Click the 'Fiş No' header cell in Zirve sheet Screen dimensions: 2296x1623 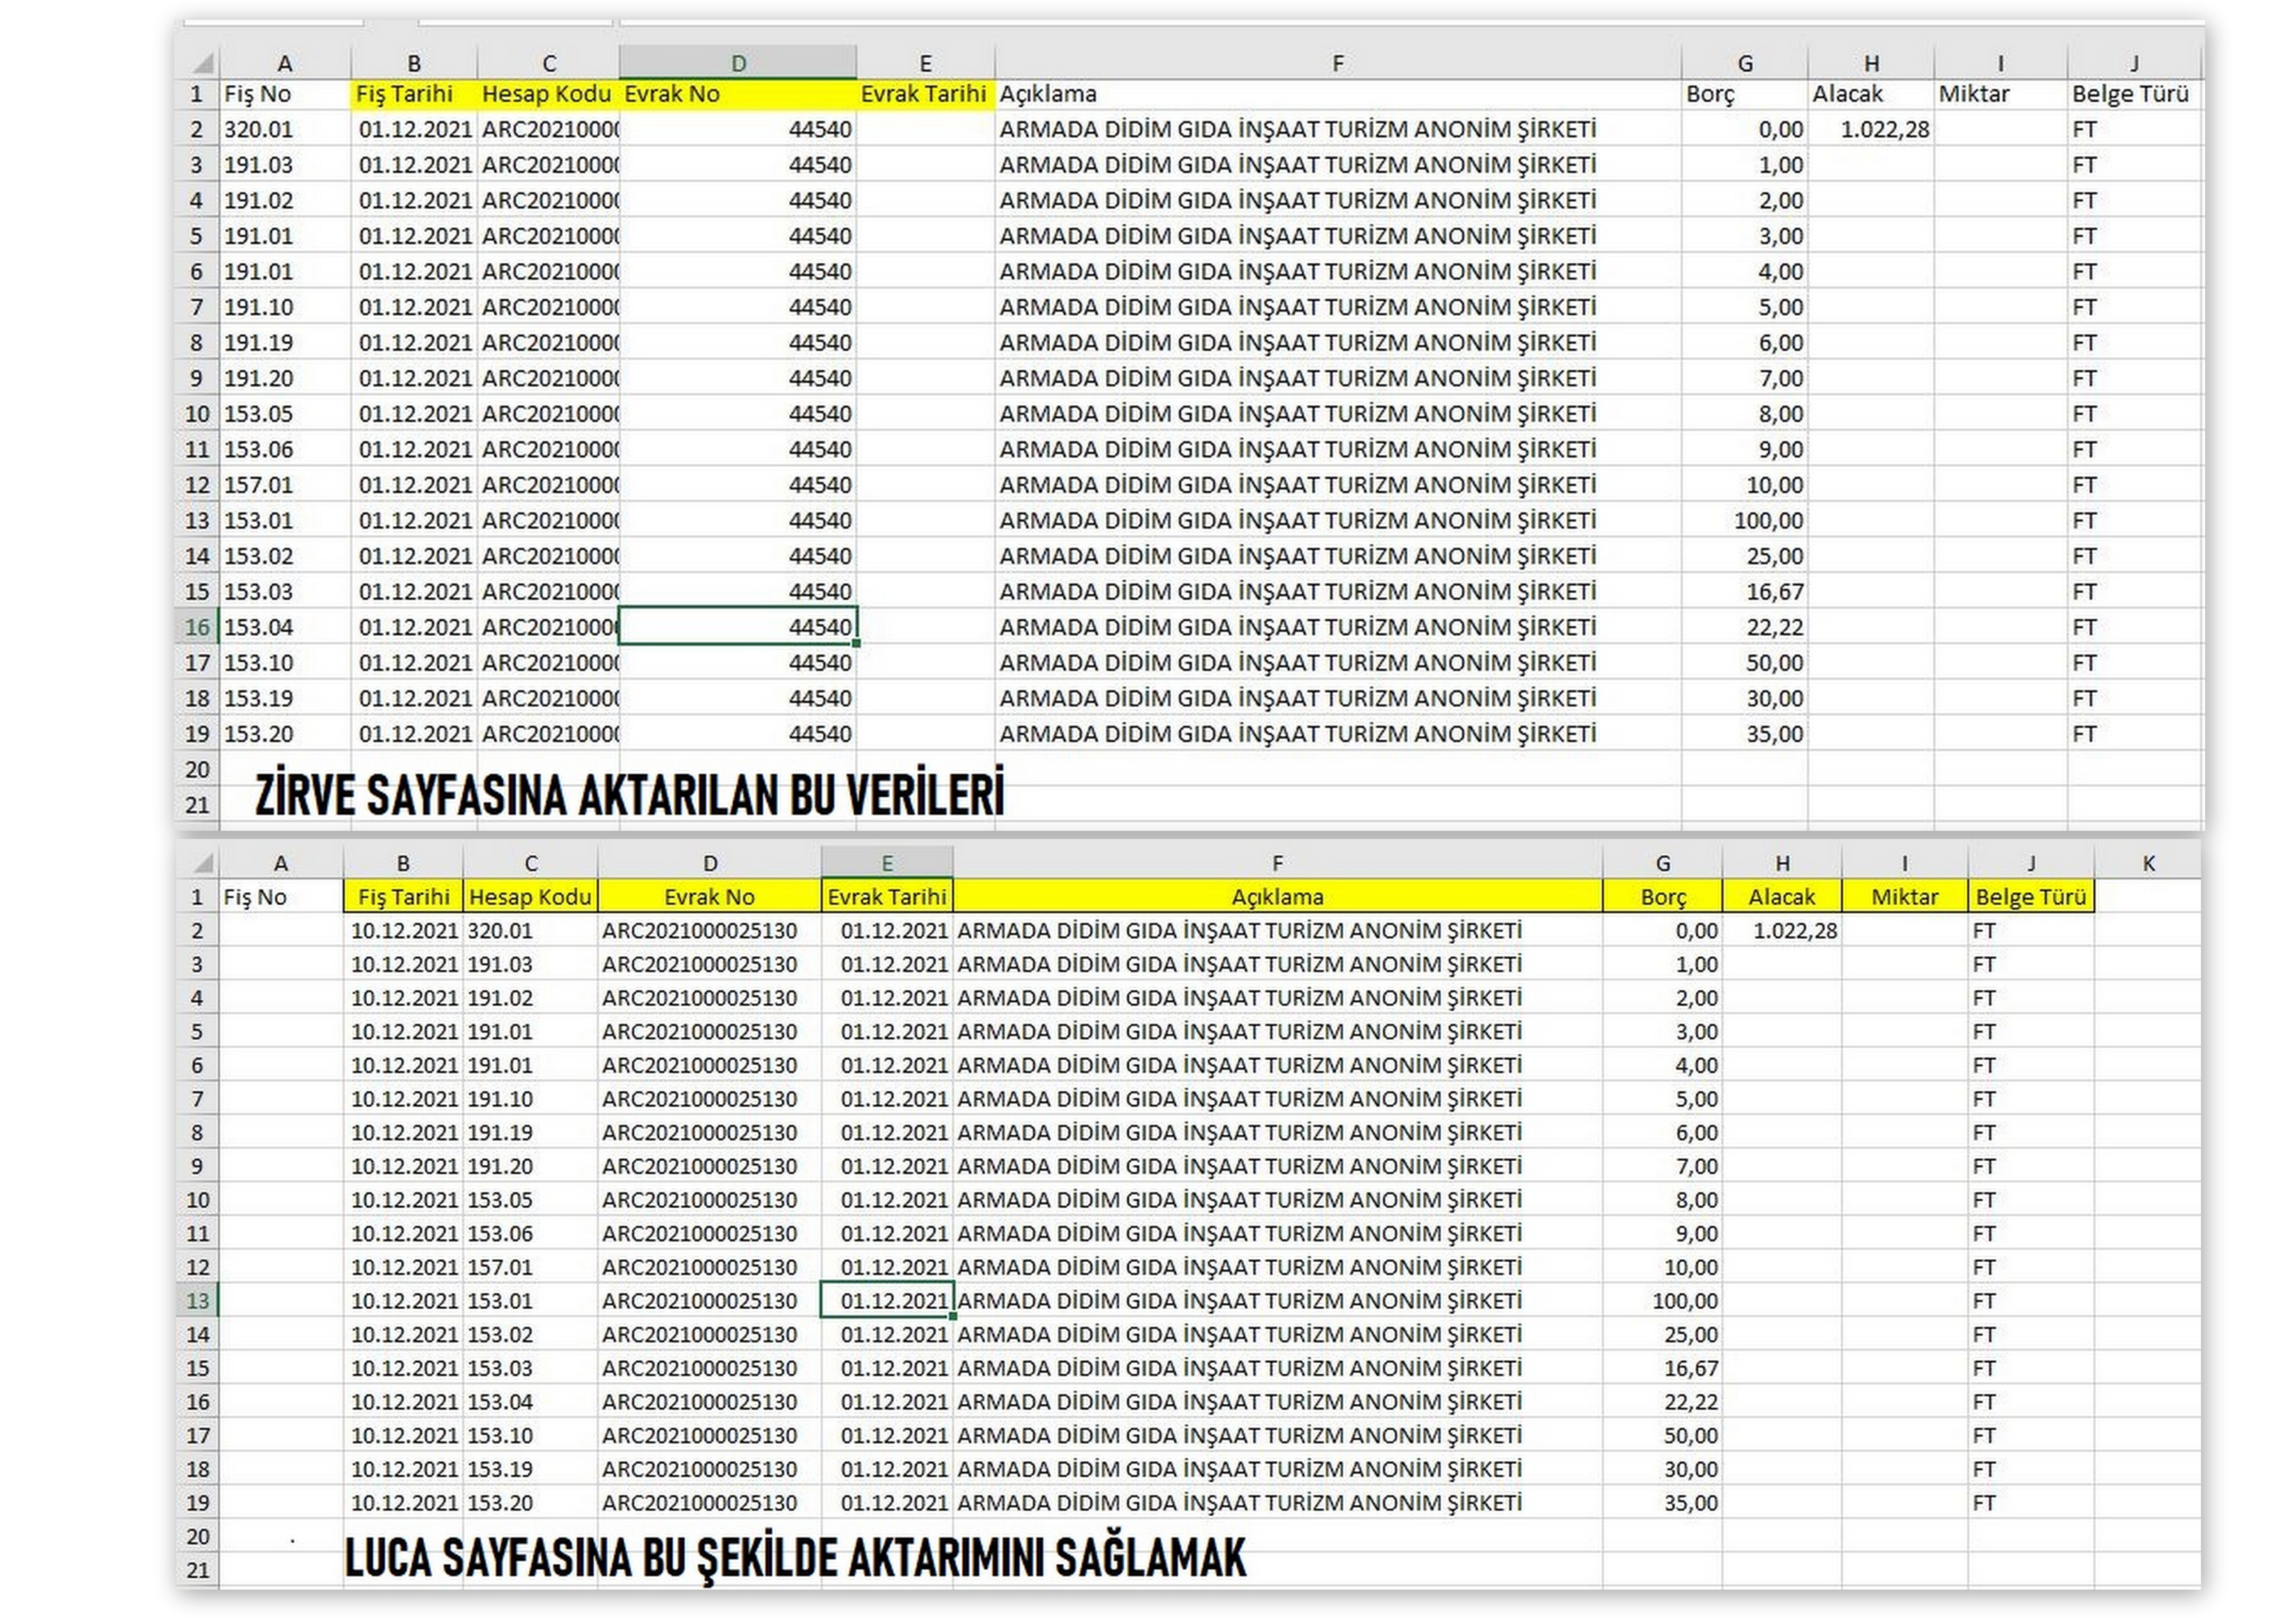point(285,94)
